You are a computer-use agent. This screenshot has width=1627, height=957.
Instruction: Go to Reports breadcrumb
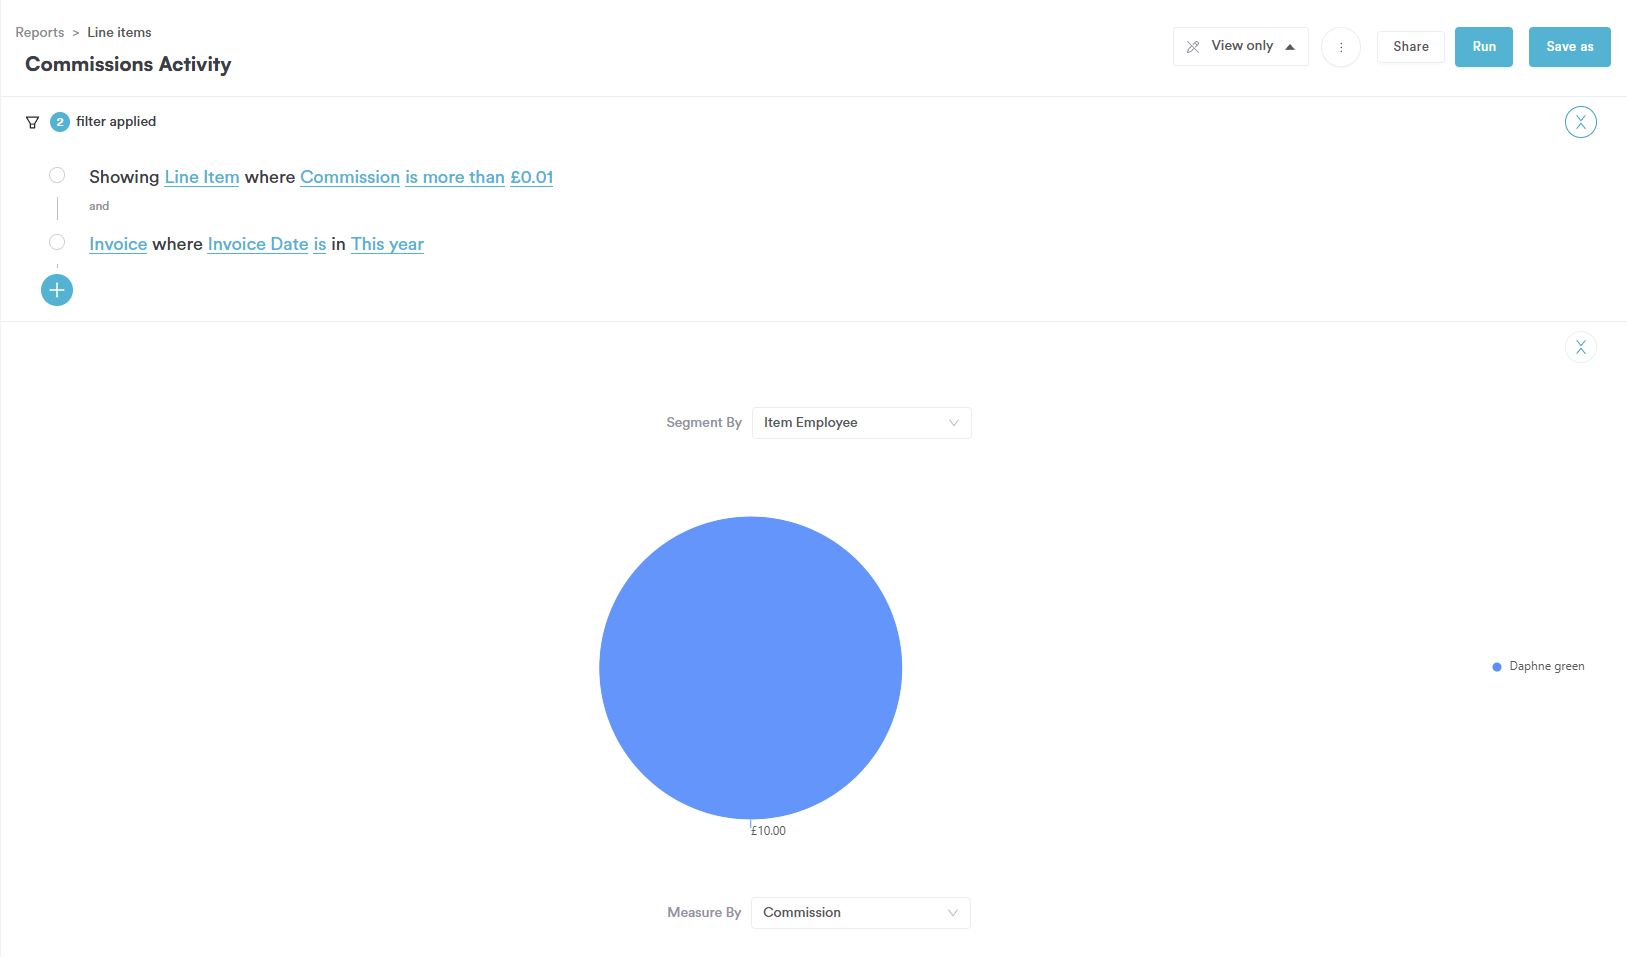coord(40,32)
